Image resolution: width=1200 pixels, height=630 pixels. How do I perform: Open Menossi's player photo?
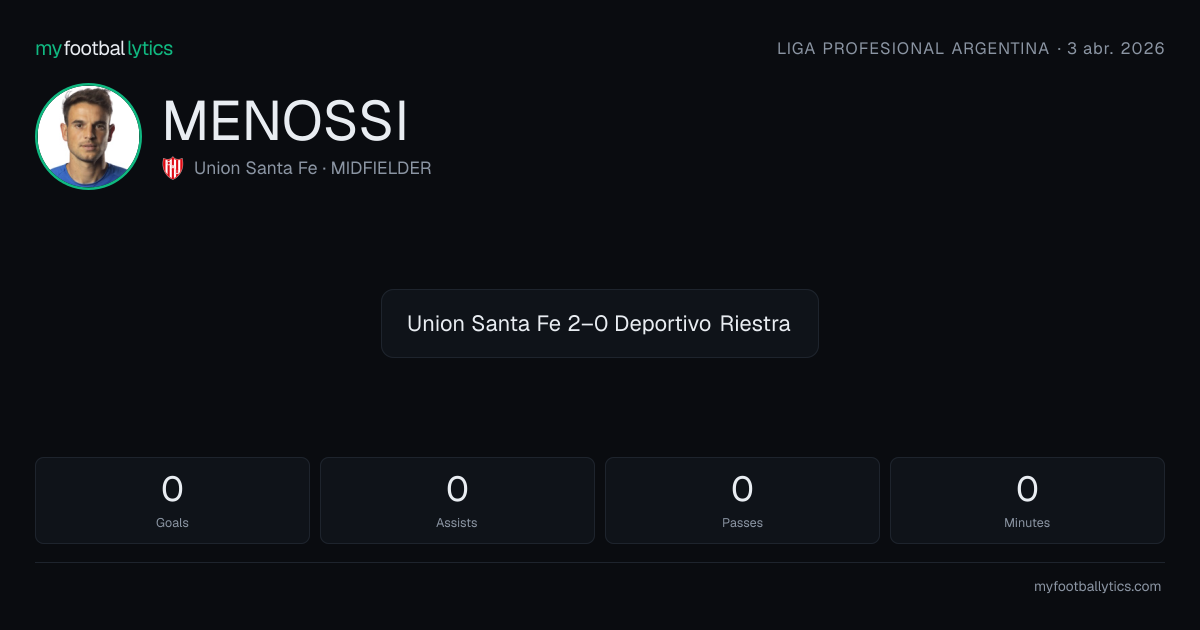[x=88, y=136]
